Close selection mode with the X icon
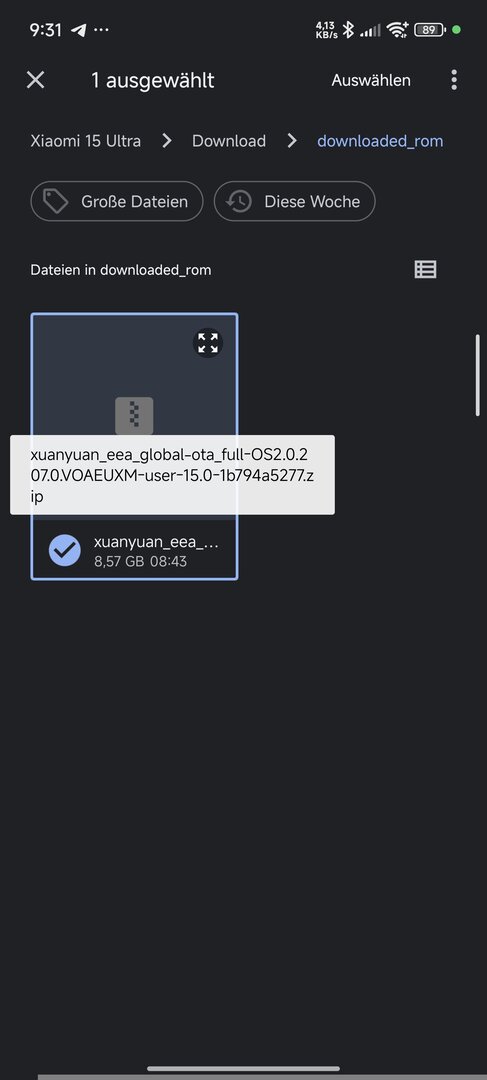The image size is (487, 1080). click(35, 80)
